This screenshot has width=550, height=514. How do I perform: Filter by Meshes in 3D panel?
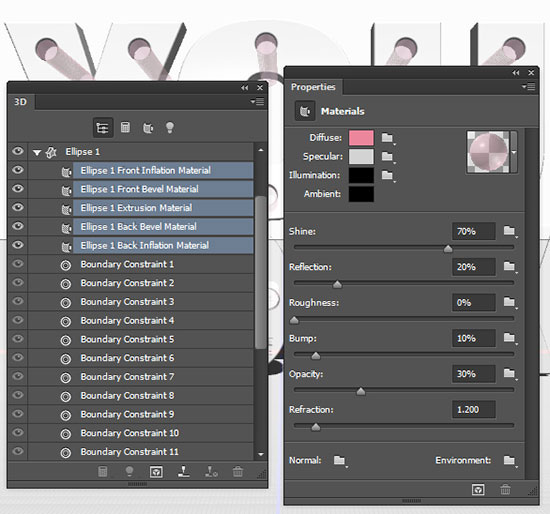(125, 127)
